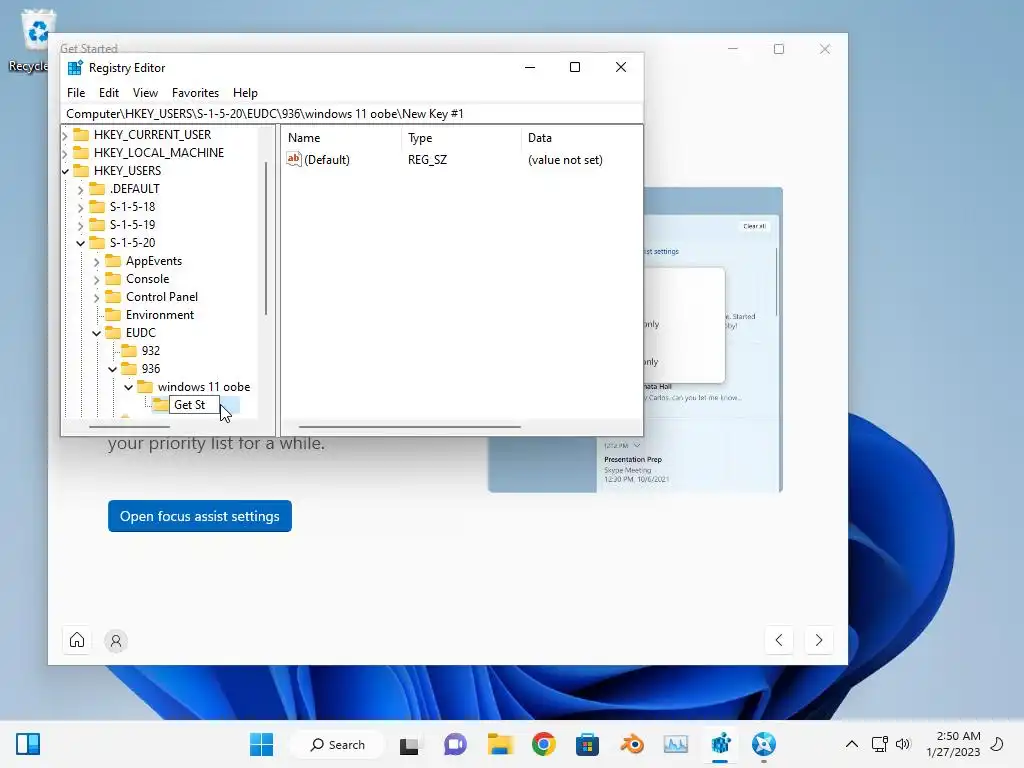Open Task View on the taskbar
1024x768 pixels.
[x=409, y=744]
